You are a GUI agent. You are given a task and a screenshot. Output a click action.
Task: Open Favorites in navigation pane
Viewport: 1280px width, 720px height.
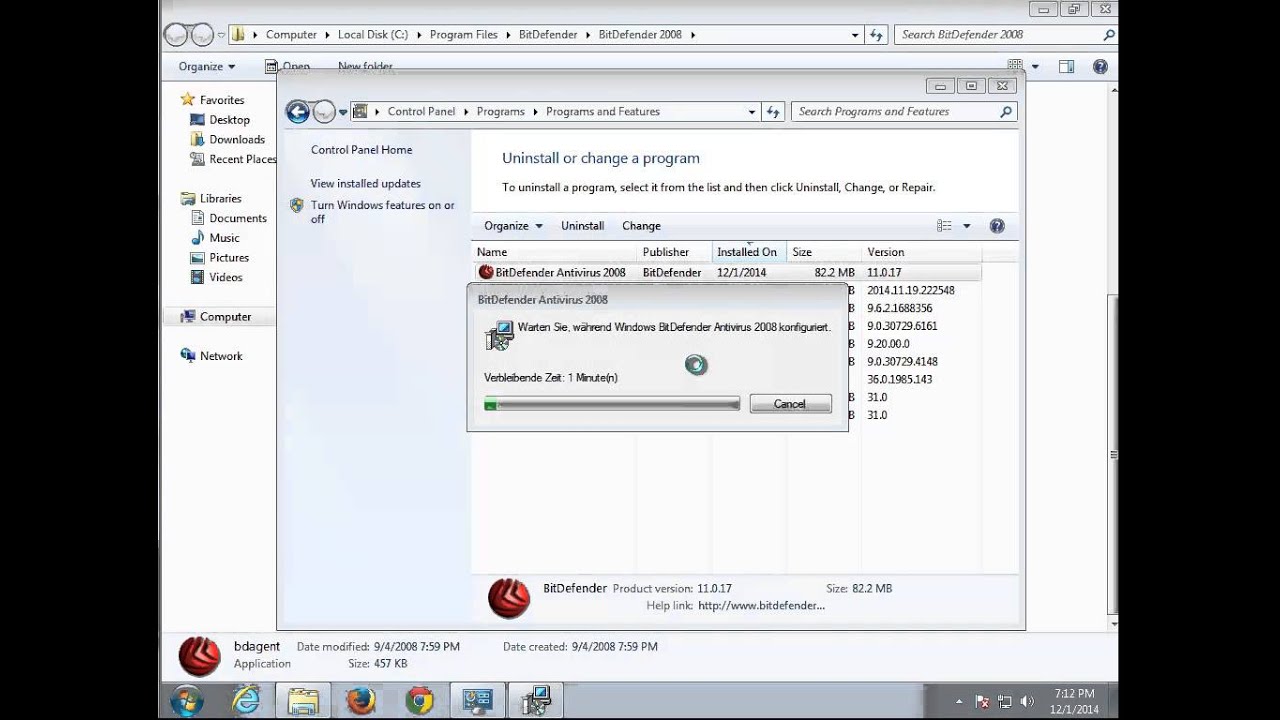(x=222, y=100)
